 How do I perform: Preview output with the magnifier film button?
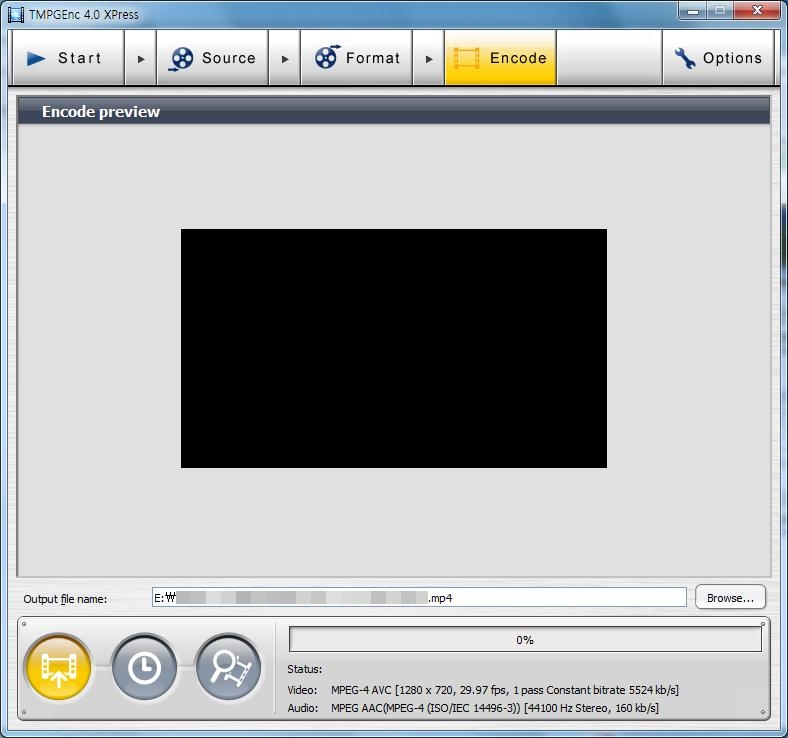tap(229, 668)
